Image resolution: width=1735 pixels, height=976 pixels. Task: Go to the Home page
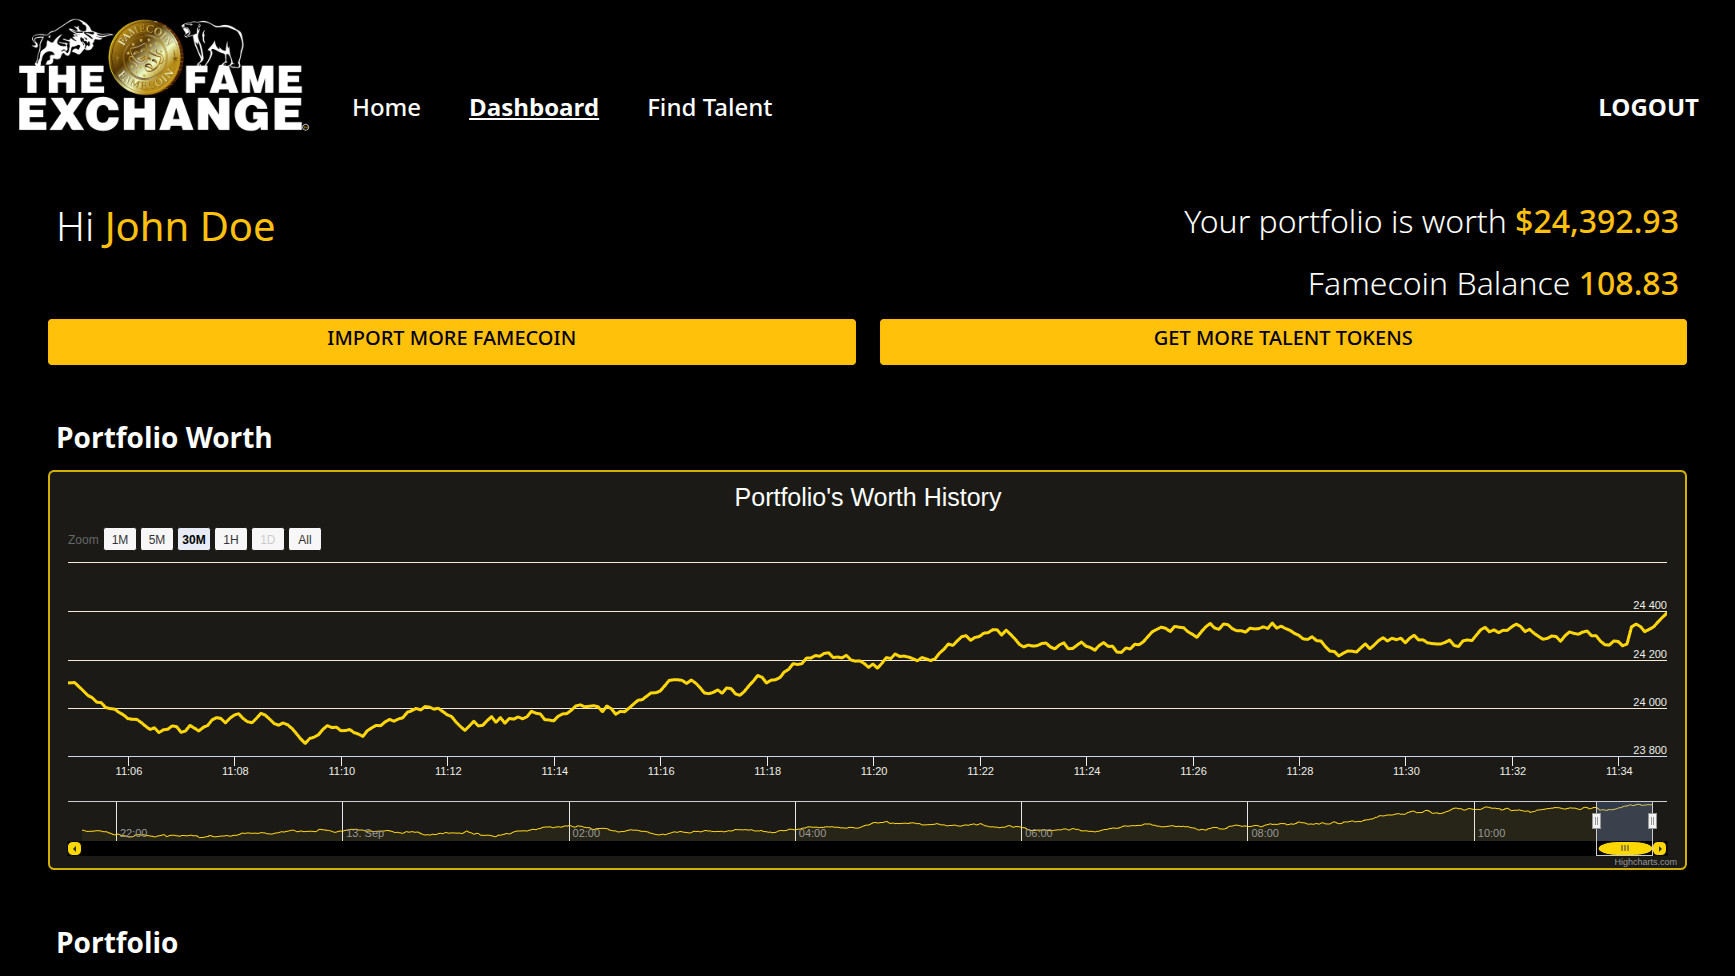(x=386, y=108)
